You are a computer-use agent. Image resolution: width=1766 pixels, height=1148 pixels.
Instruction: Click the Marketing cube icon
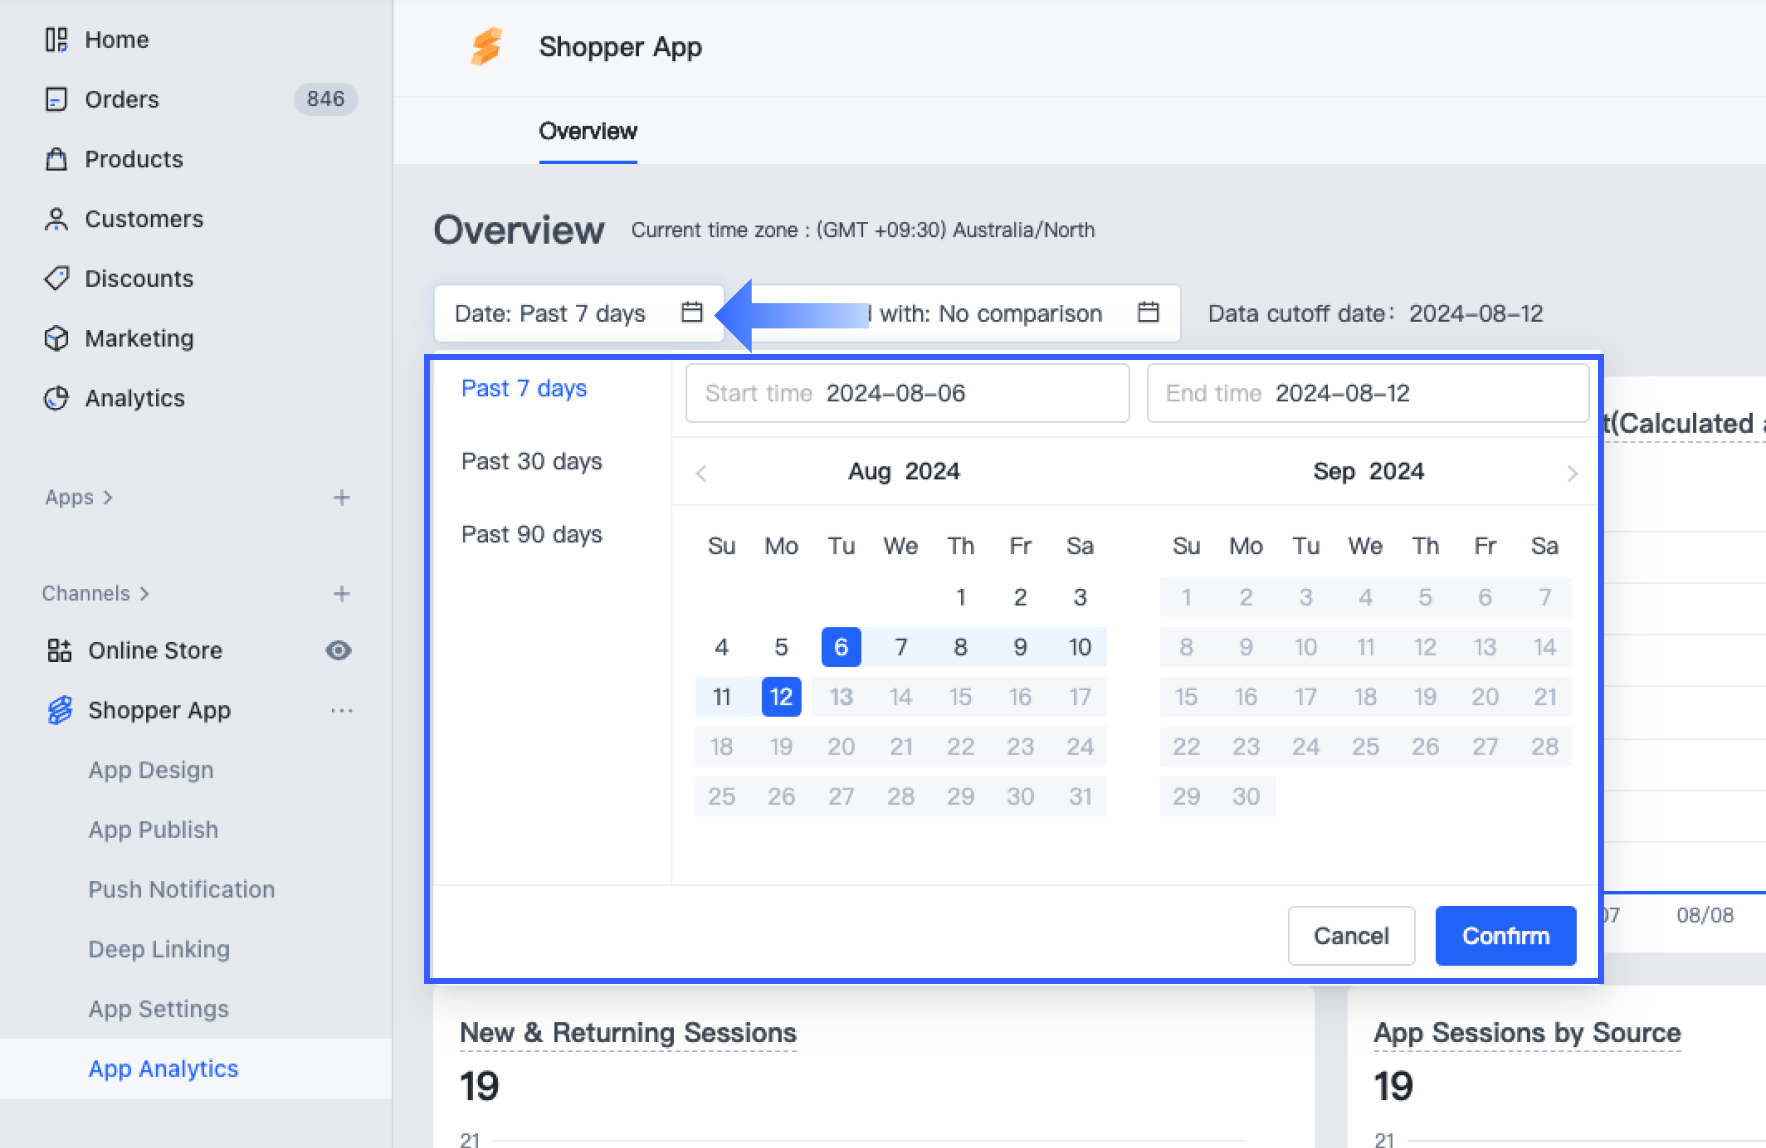click(x=56, y=338)
